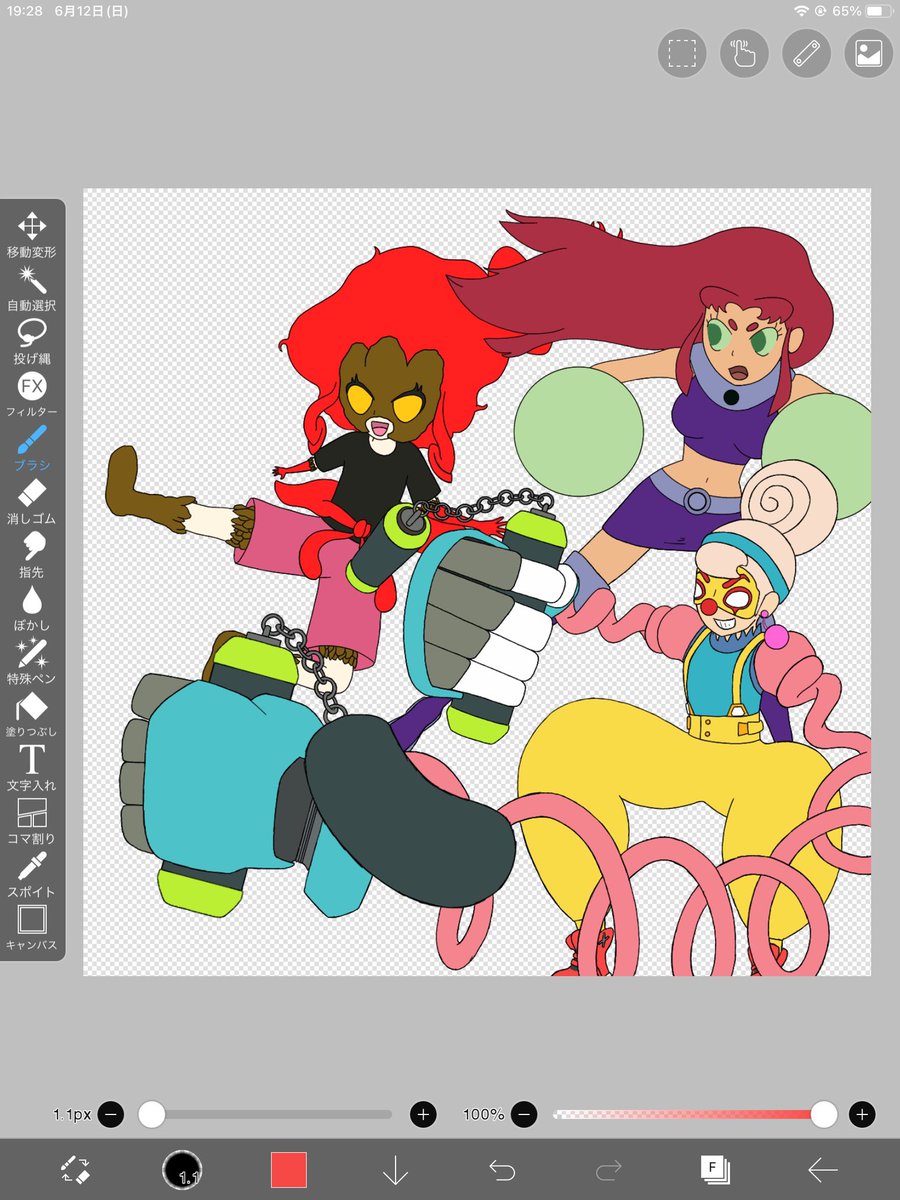
Task: Click the brush thickness slider handle
Action: click(151, 1114)
